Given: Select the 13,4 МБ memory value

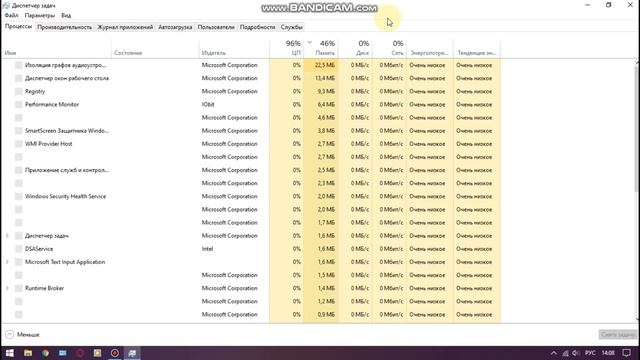Looking at the screenshot, I should [x=325, y=78].
